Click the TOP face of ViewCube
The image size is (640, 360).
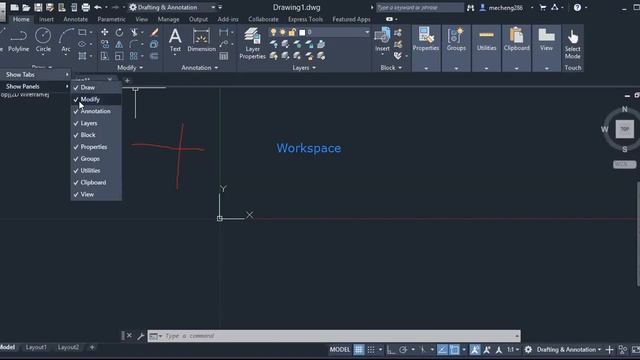coord(624,129)
